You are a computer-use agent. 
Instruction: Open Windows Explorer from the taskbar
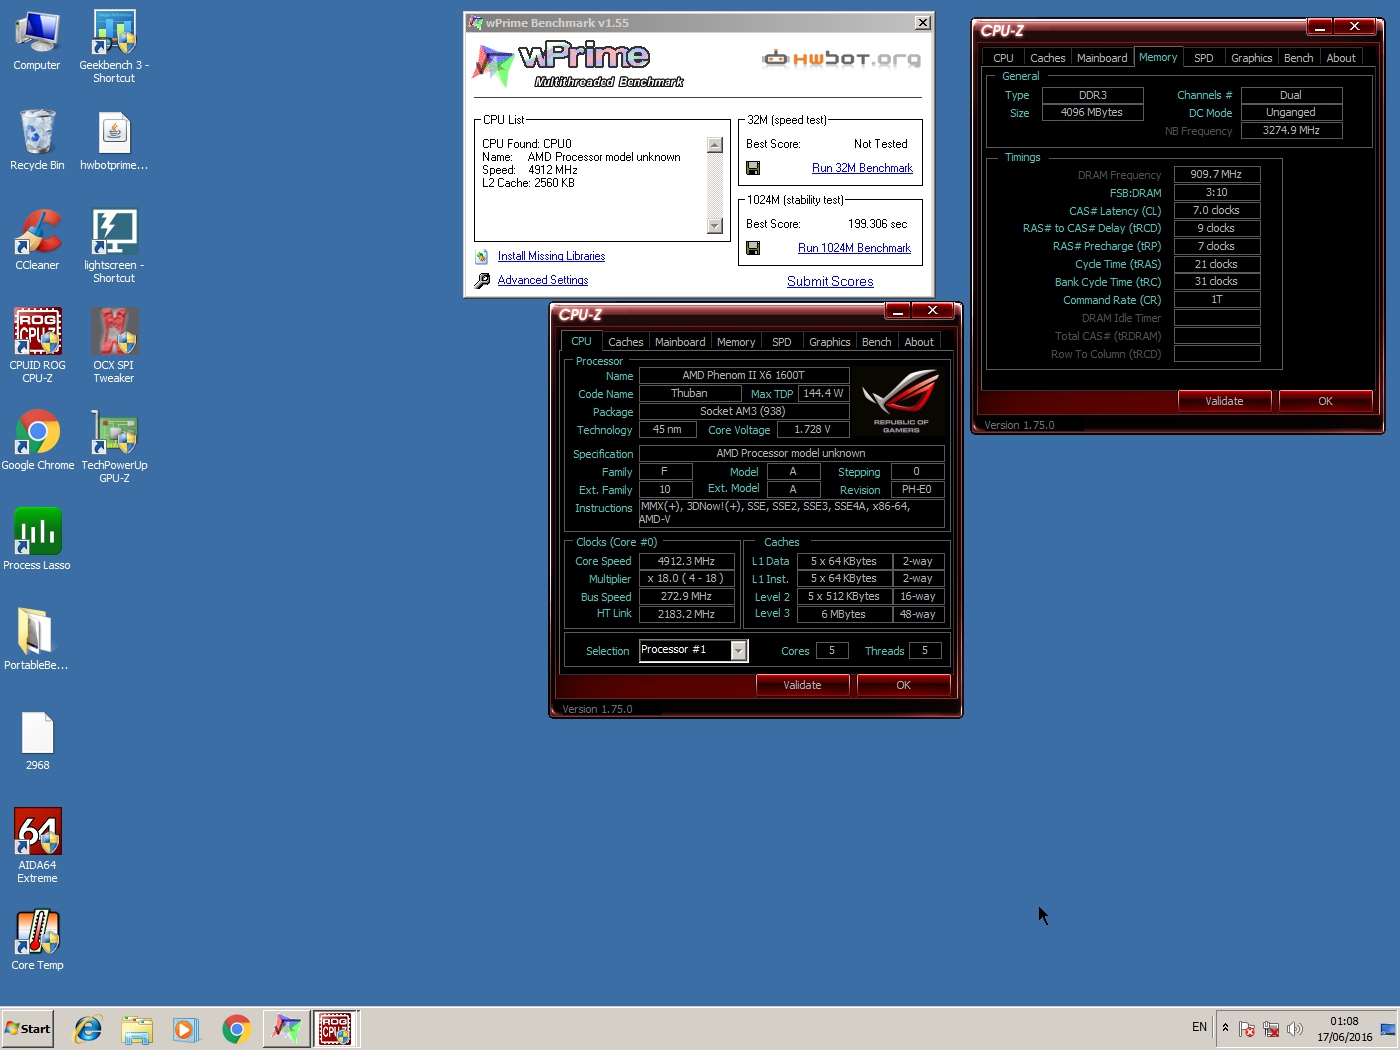pos(137,1028)
